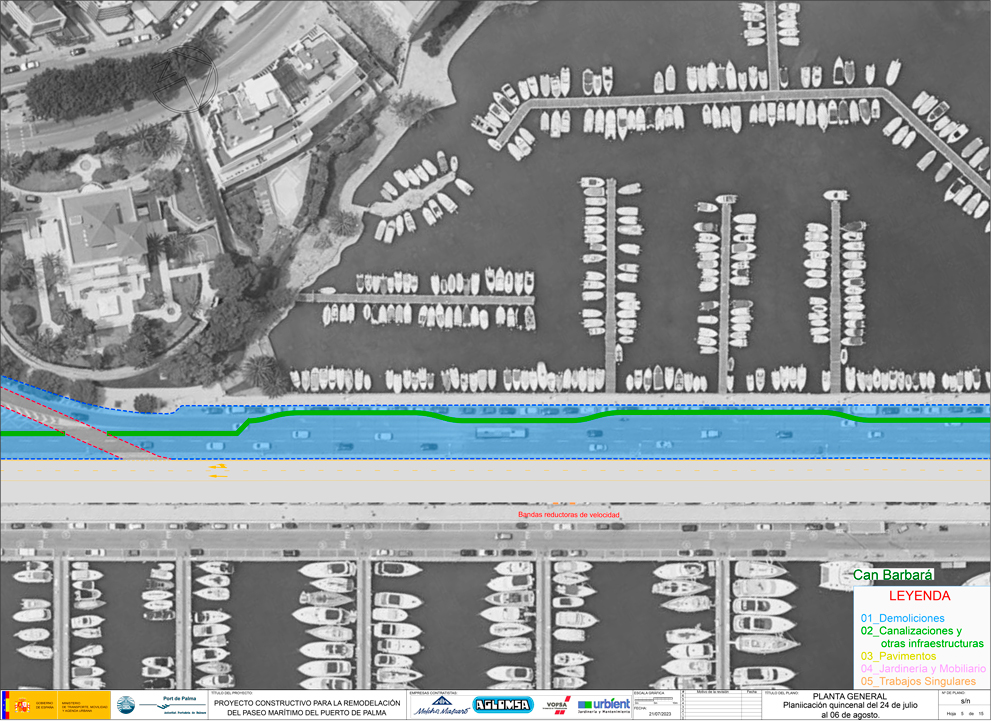Click the urbient logo
This screenshot has width=1000, height=722.
point(603,705)
